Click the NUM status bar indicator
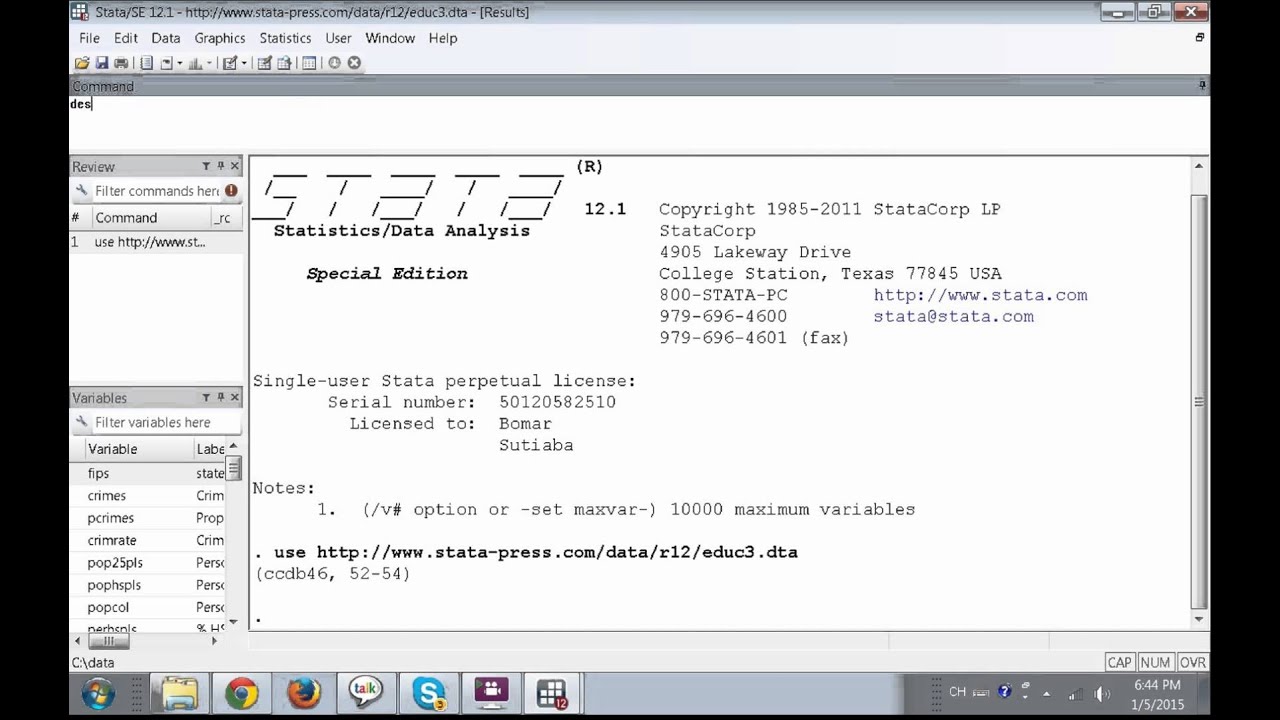The image size is (1280, 720). pyautogui.click(x=1155, y=662)
